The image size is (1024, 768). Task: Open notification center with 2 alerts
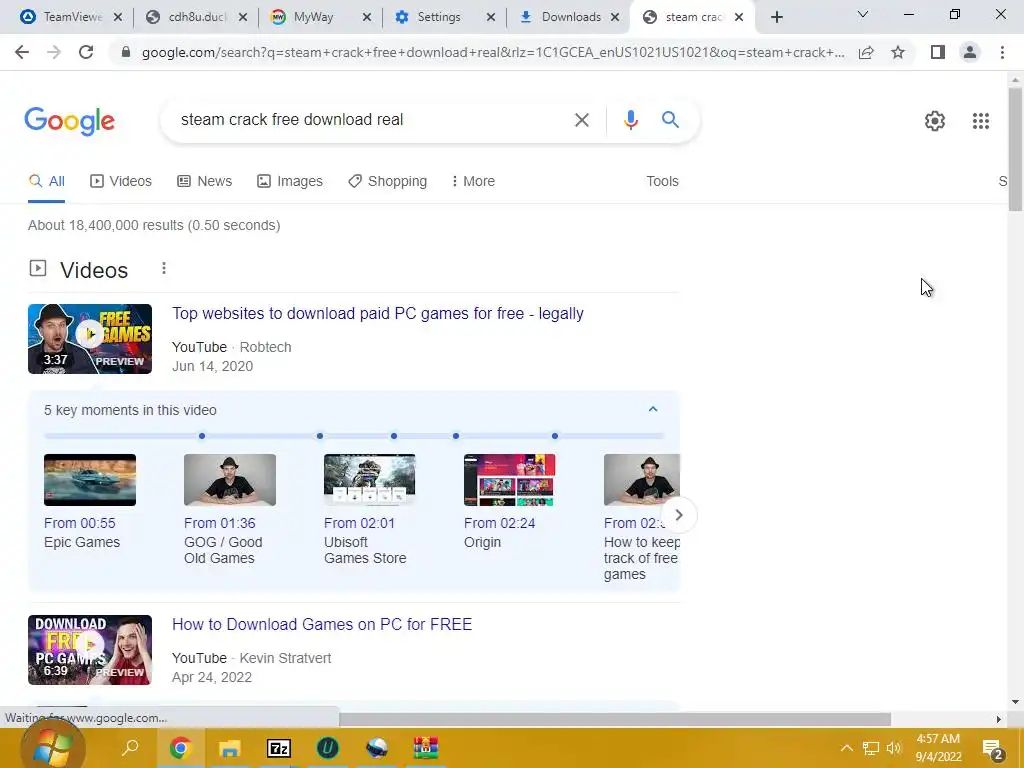(x=993, y=749)
